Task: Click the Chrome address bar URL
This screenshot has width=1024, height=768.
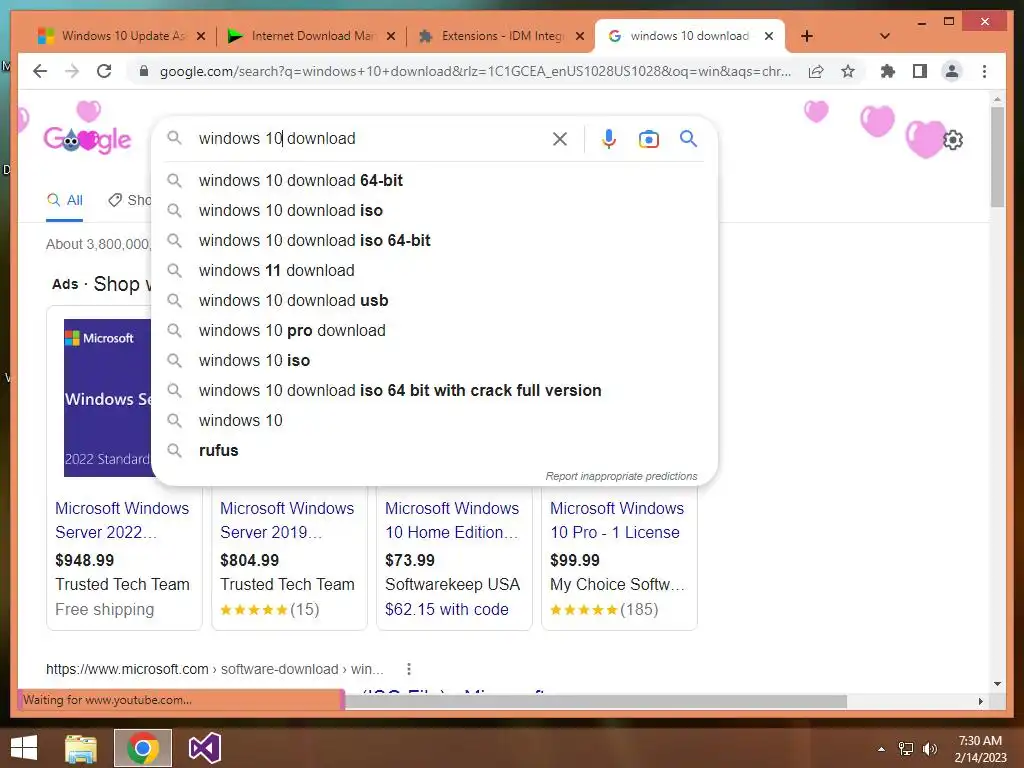Action: pos(475,71)
